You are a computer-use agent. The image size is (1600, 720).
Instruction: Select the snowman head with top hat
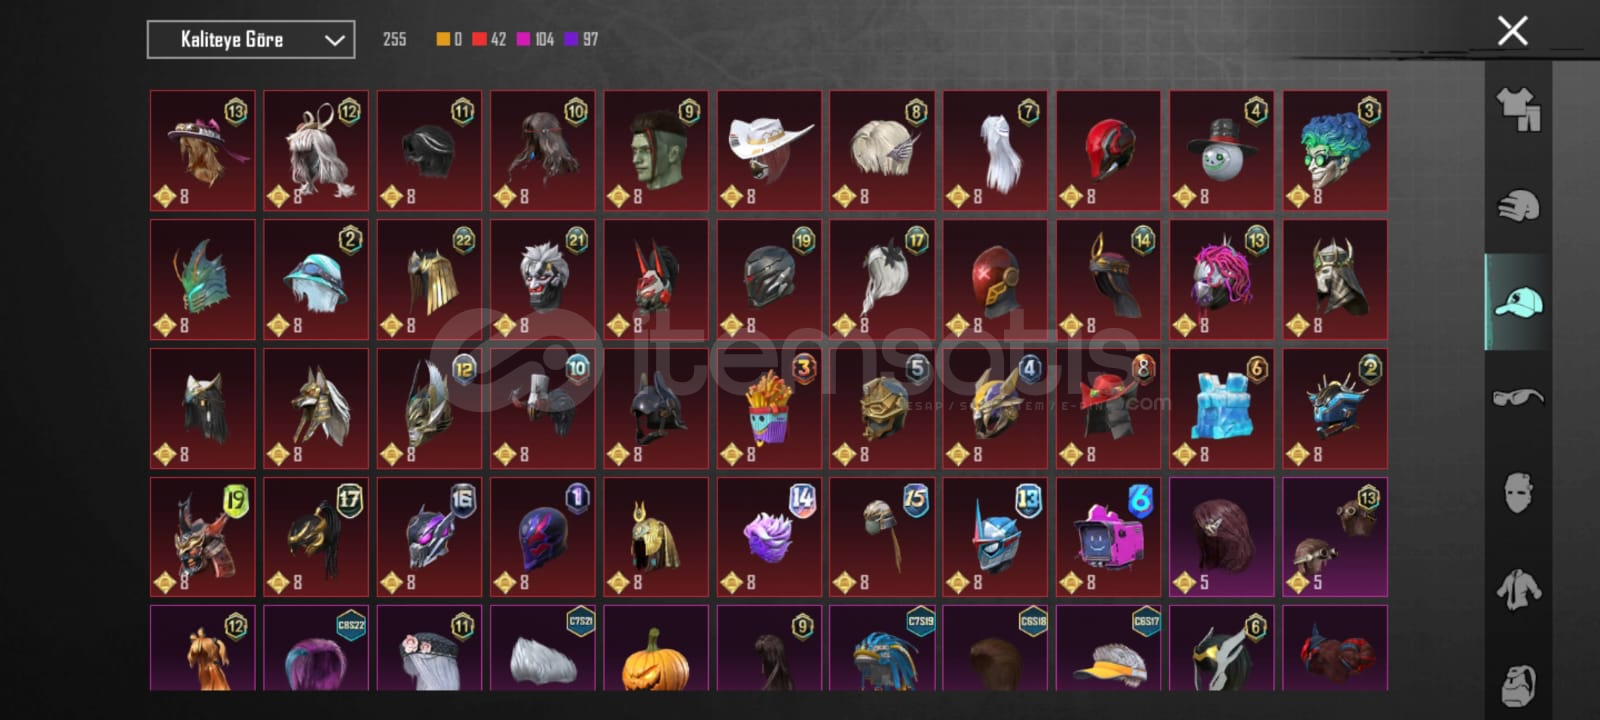coord(1221,150)
